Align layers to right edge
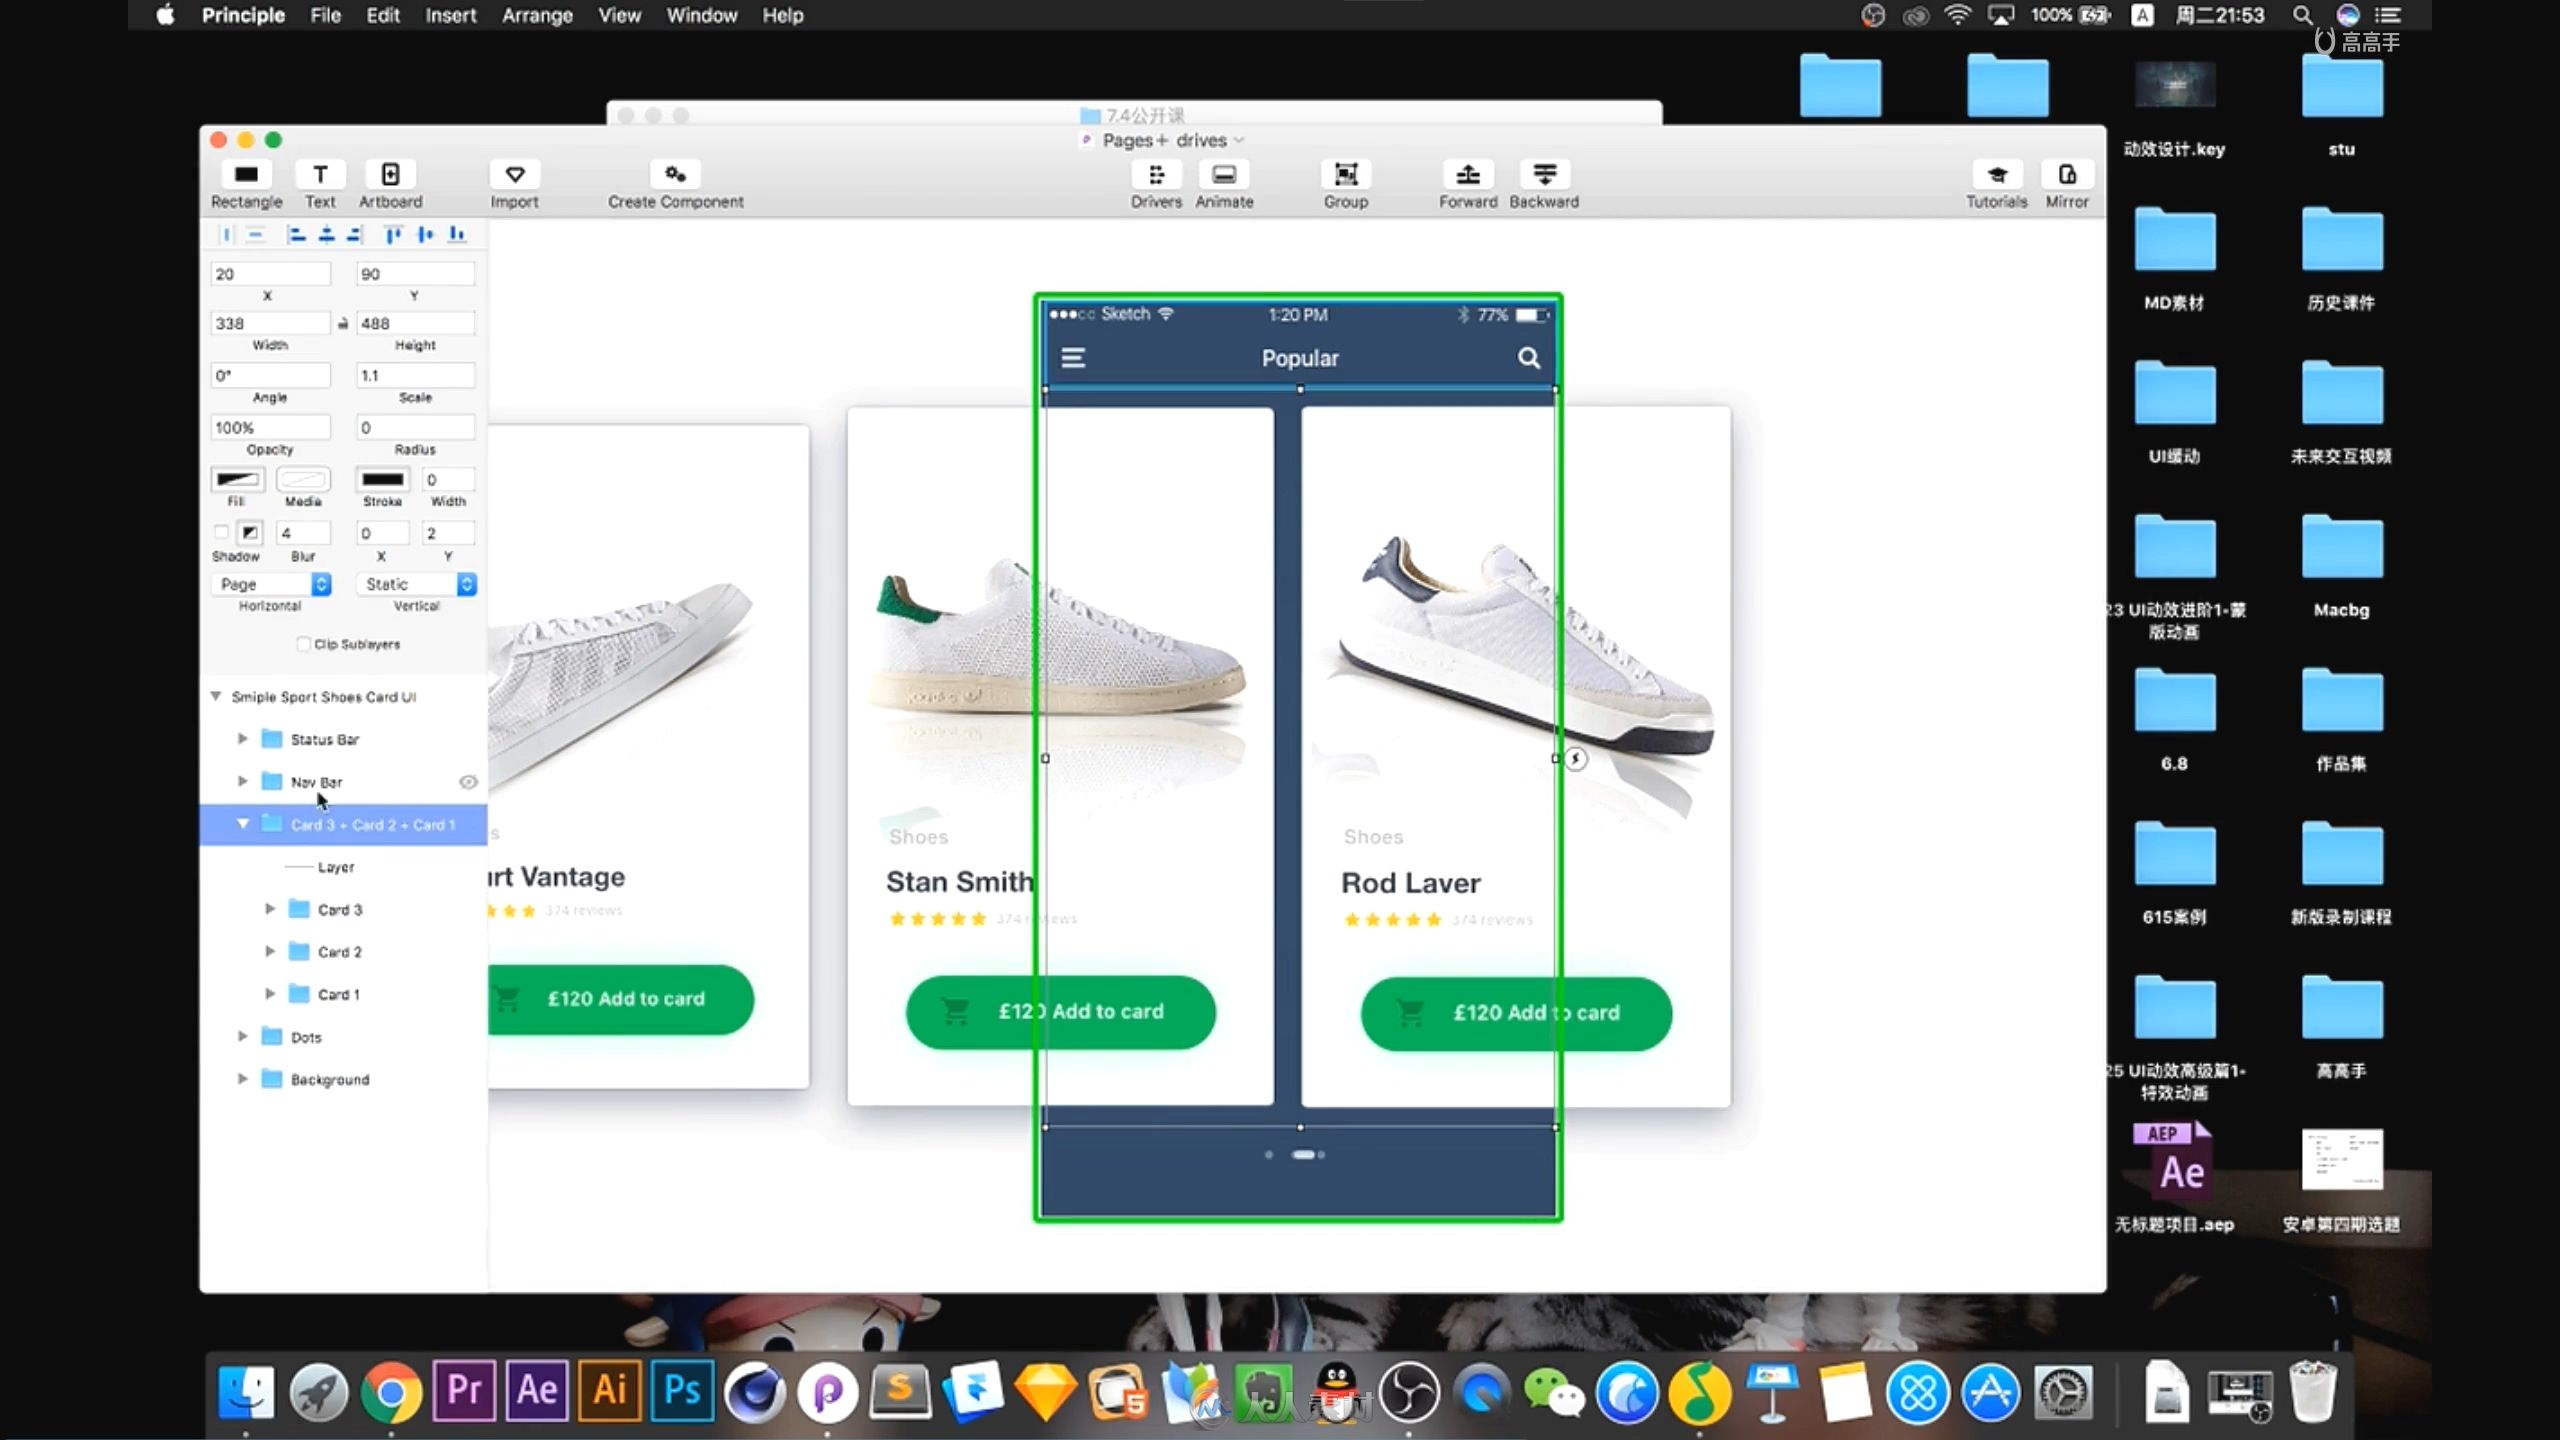This screenshot has width=2560, height=1440. pyautogui.click(x=354, y=234)
